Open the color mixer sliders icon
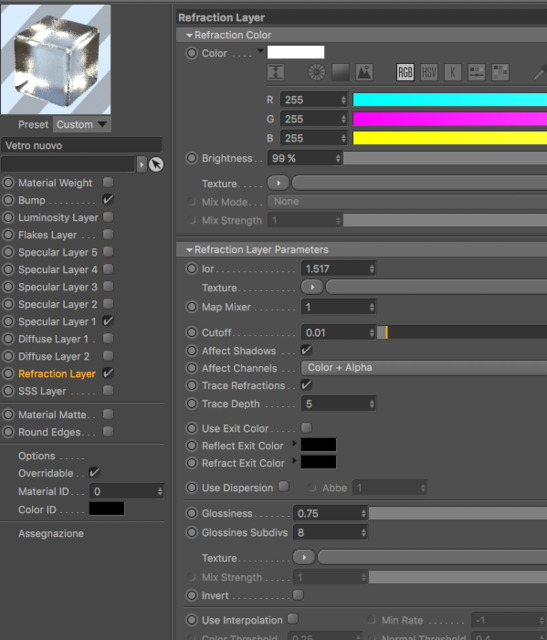This screenshot has width=547, height=640. pos(476,72)
